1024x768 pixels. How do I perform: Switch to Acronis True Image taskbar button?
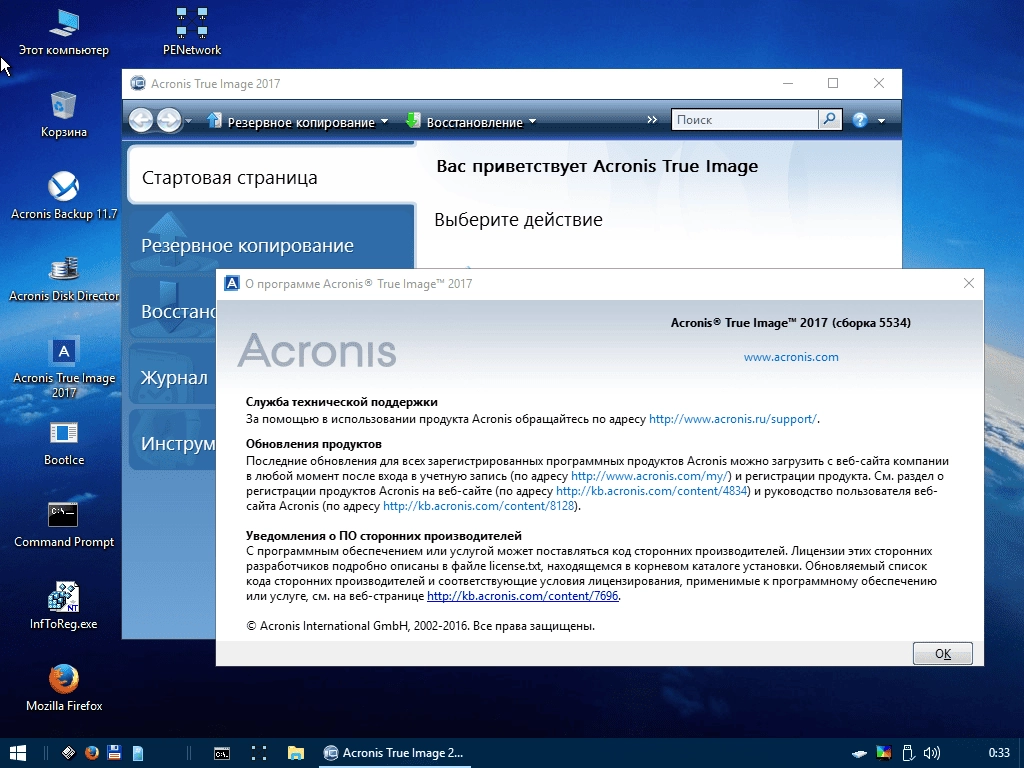394,753
